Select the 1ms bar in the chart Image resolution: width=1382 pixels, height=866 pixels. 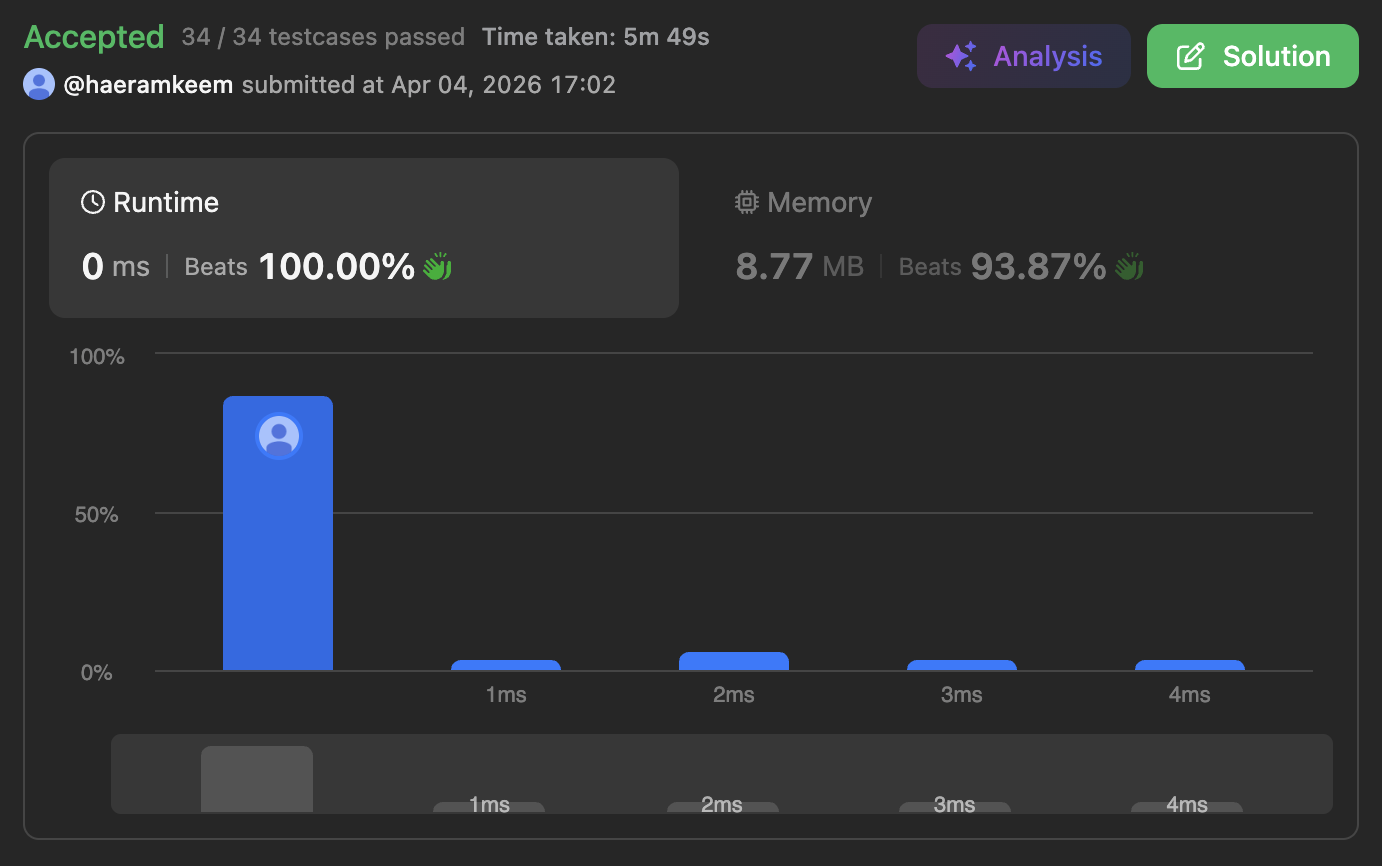(x=506, y=665)
